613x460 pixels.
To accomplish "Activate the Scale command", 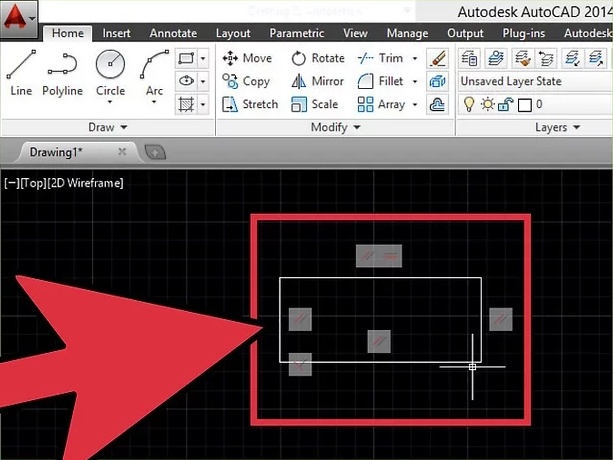I will tap(315, 104).
